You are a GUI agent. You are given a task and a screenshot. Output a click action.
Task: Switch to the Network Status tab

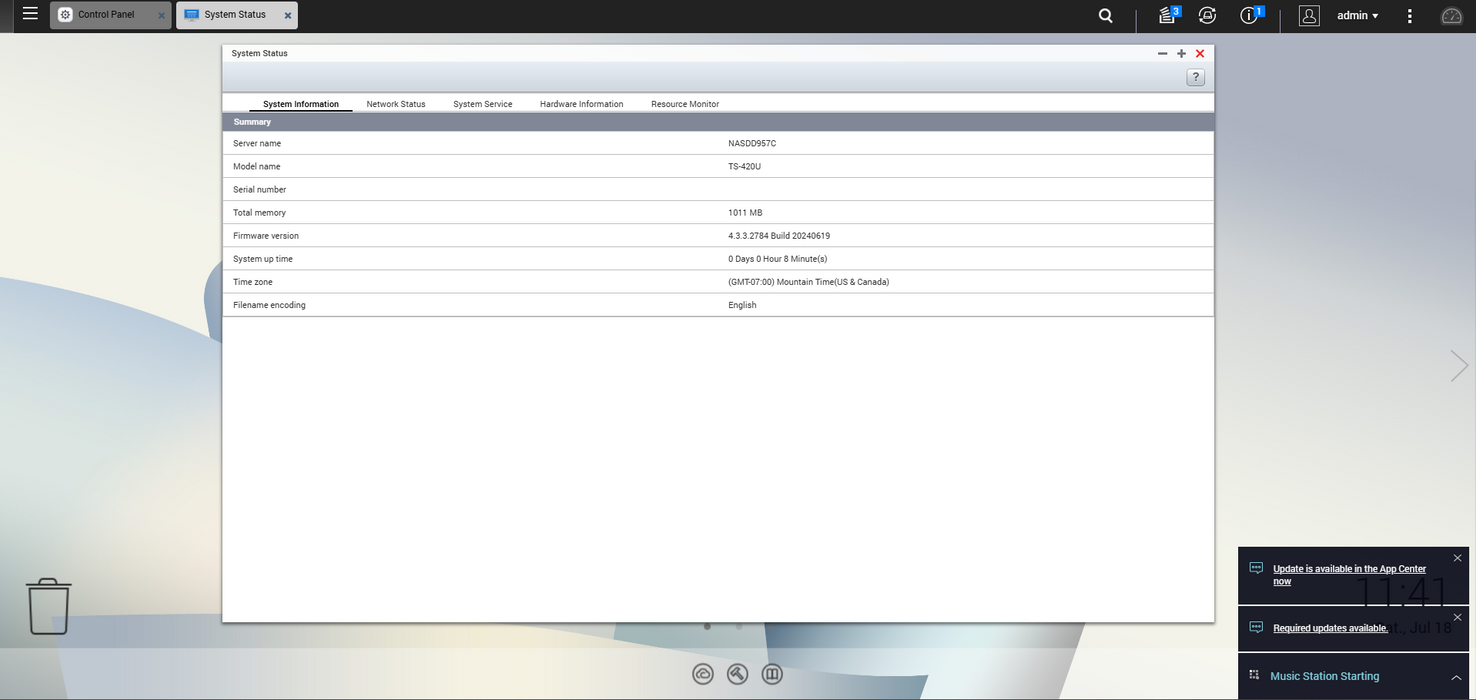396,104
